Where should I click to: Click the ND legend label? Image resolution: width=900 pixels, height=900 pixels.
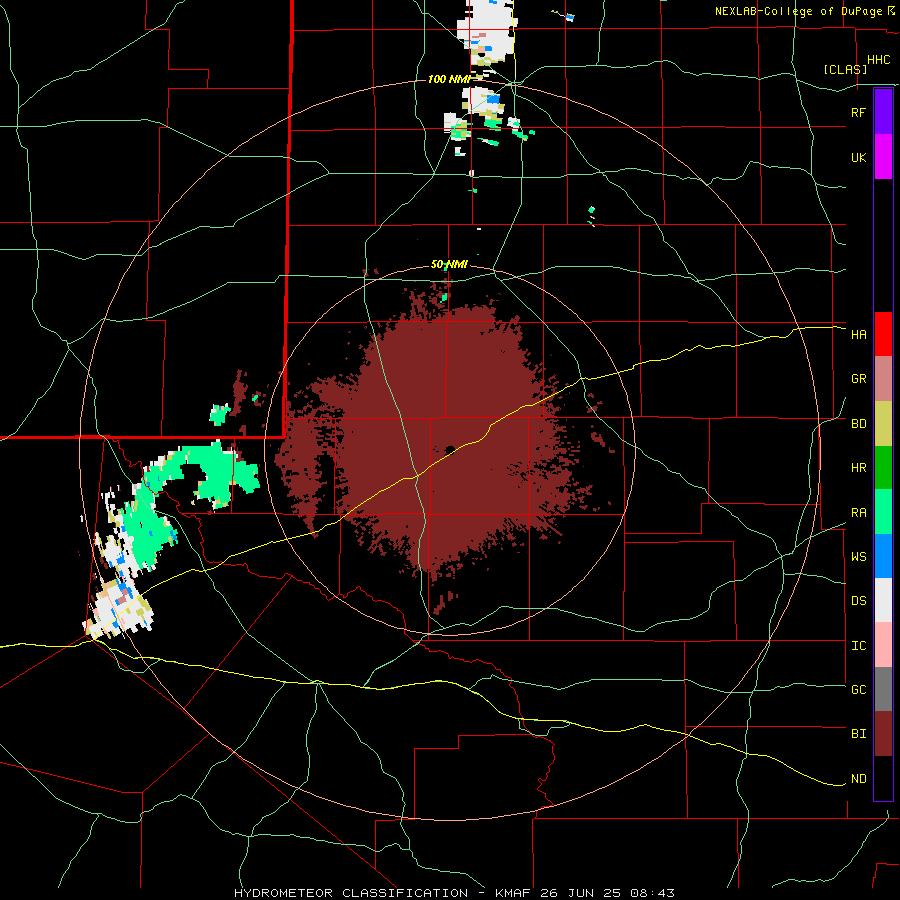click(x=858, y=779)
